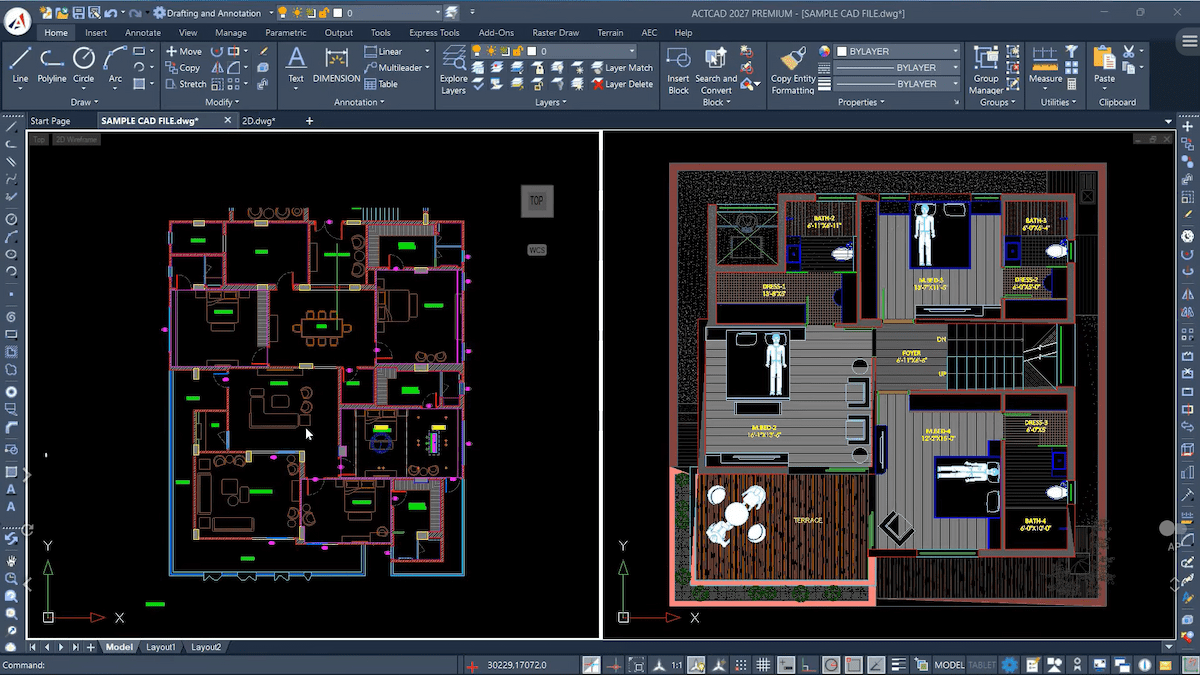Select the Line drawing tool
Screen dimensions: 1200x675
point(20,65)
